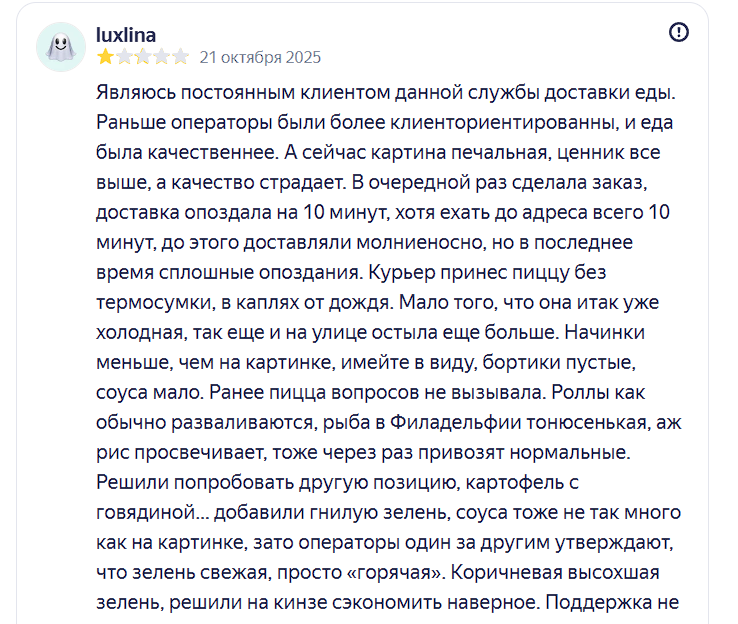
Task: Click the word термосумки in the review
Action: 154,303
